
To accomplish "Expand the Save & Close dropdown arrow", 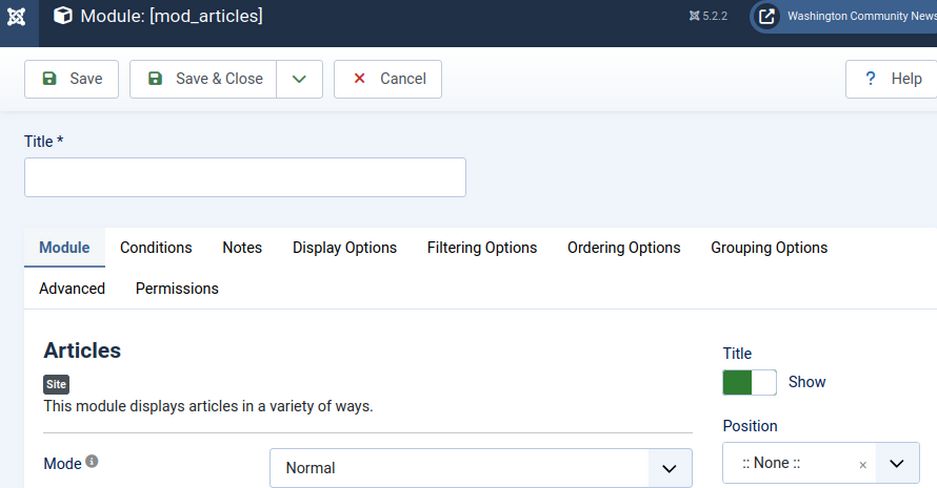I will point(299,79).
